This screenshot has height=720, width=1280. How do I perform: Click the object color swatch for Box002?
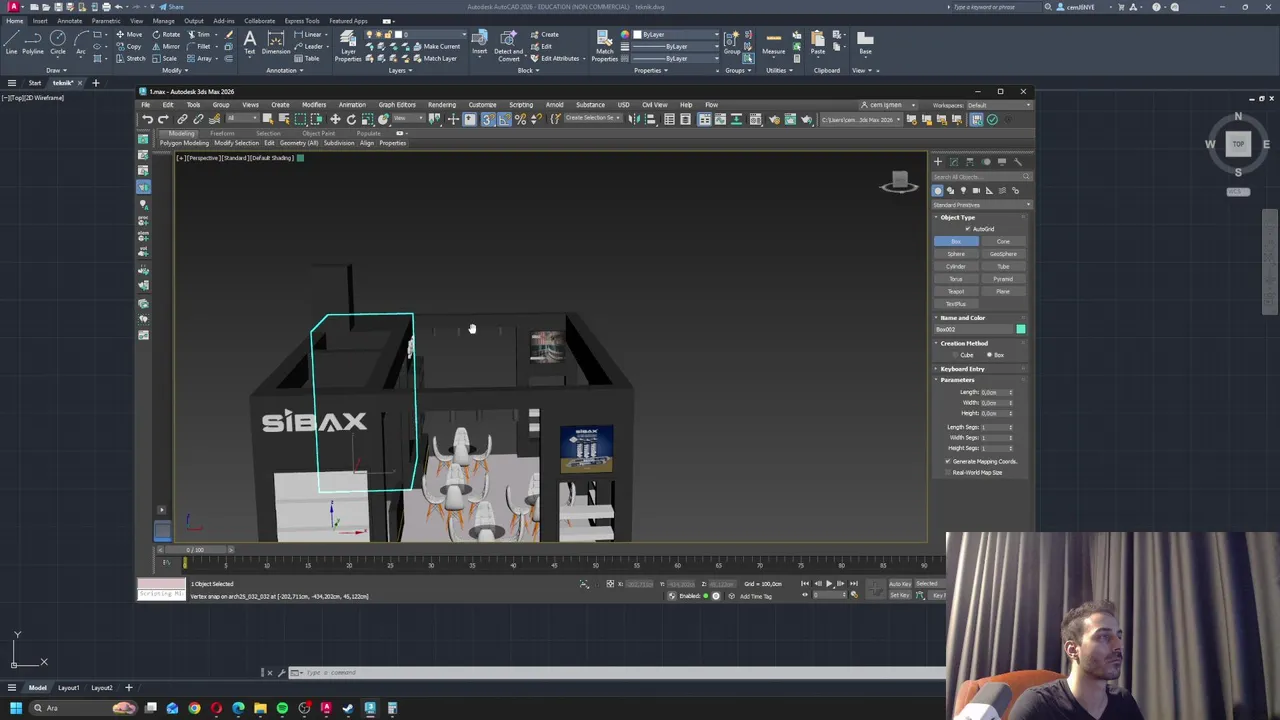click(1020, 329)
